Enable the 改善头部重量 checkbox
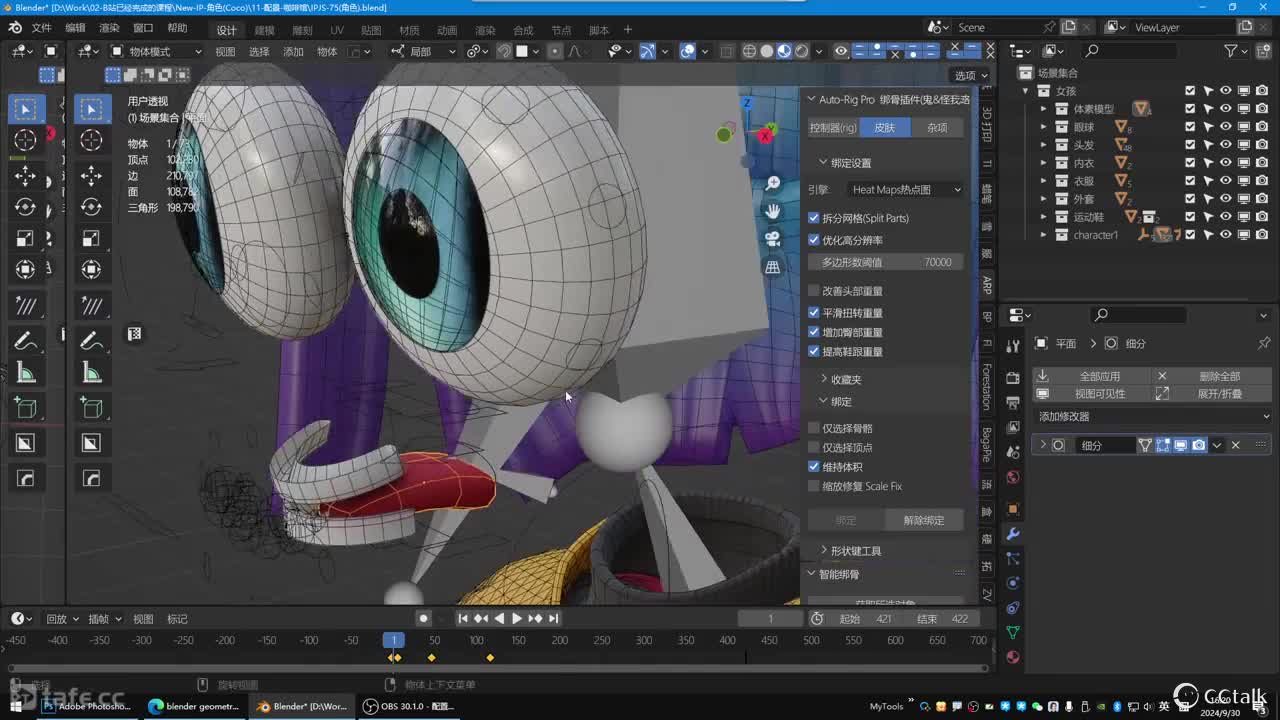The height and width of the screenshot is (720, 1280). 814,291
